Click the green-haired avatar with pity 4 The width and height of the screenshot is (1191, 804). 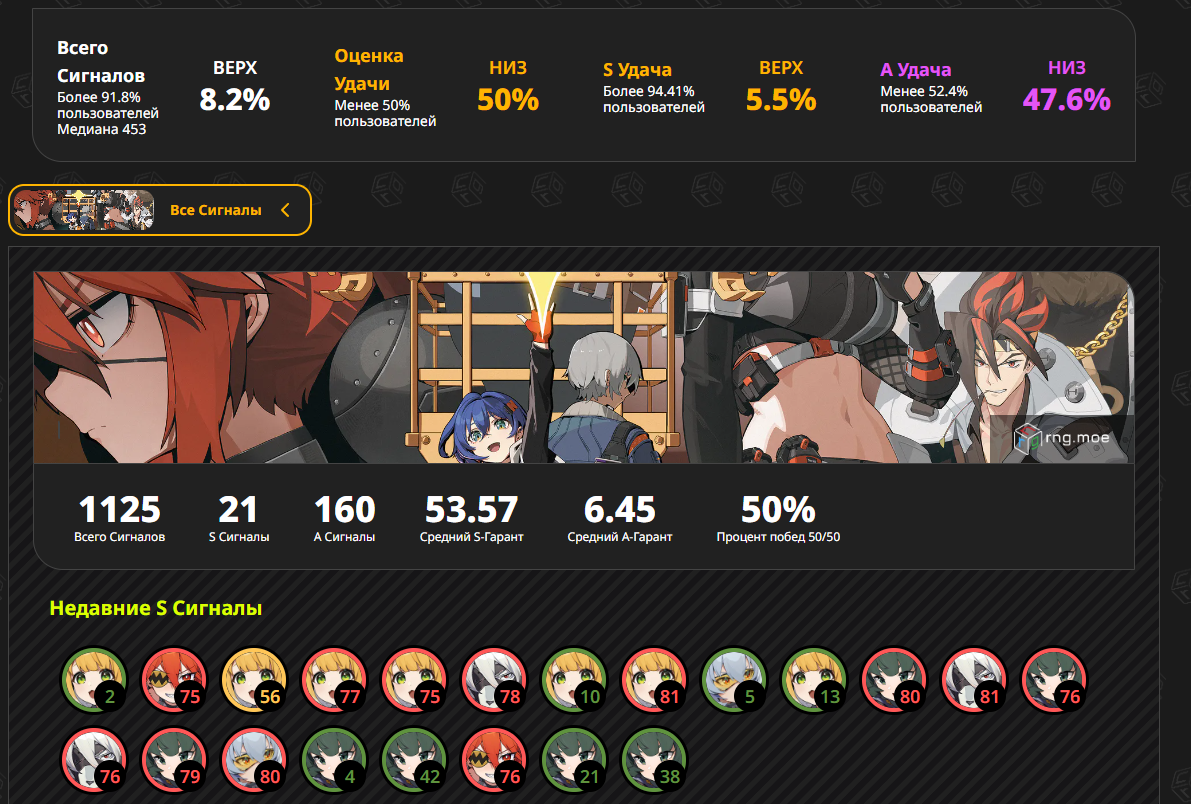pos(333,760)
